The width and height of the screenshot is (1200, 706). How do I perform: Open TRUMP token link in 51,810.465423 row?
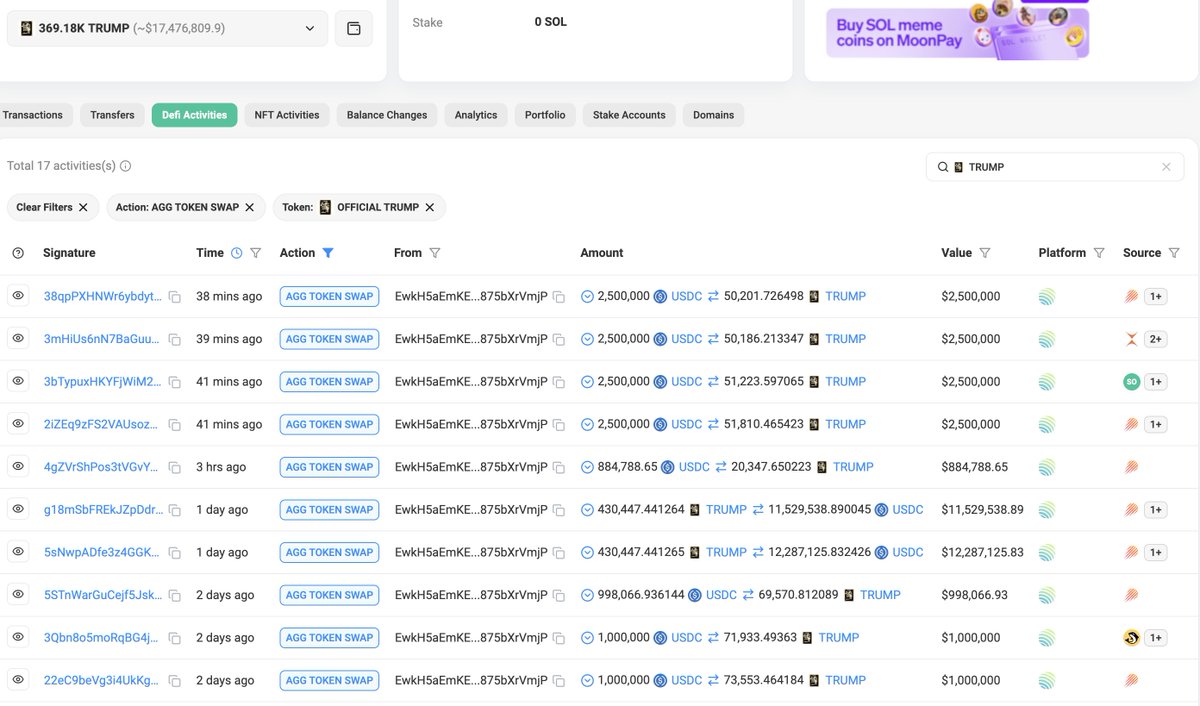846,424
